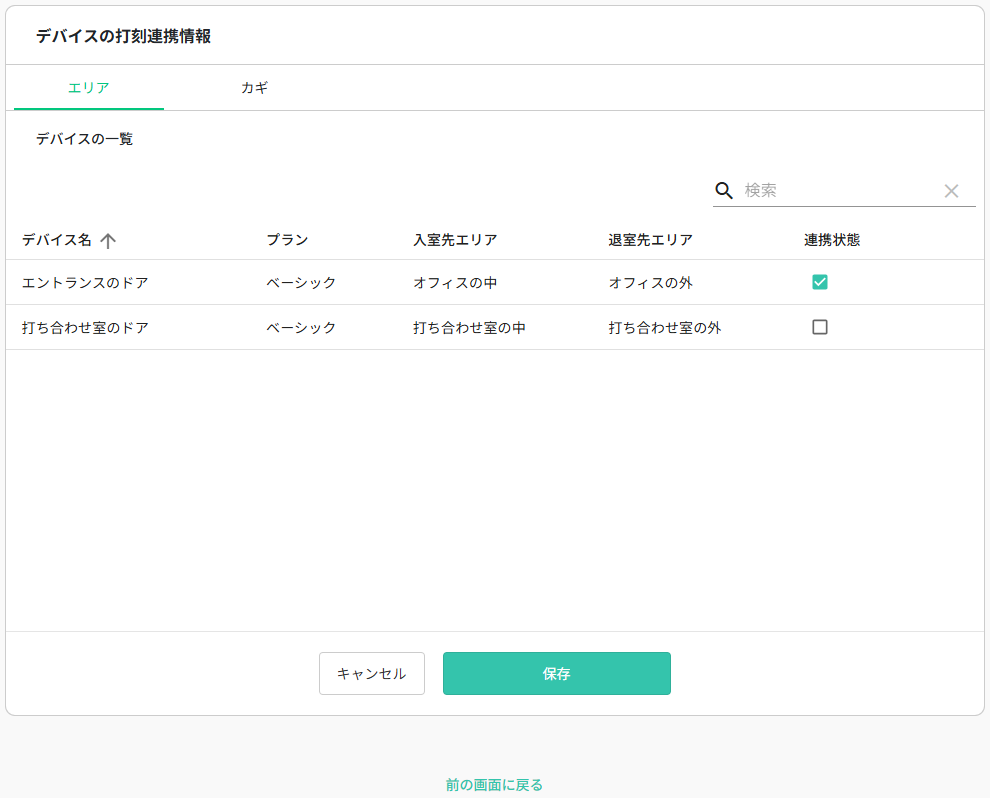
Task: Select the エリア tab
Action: 89,87
